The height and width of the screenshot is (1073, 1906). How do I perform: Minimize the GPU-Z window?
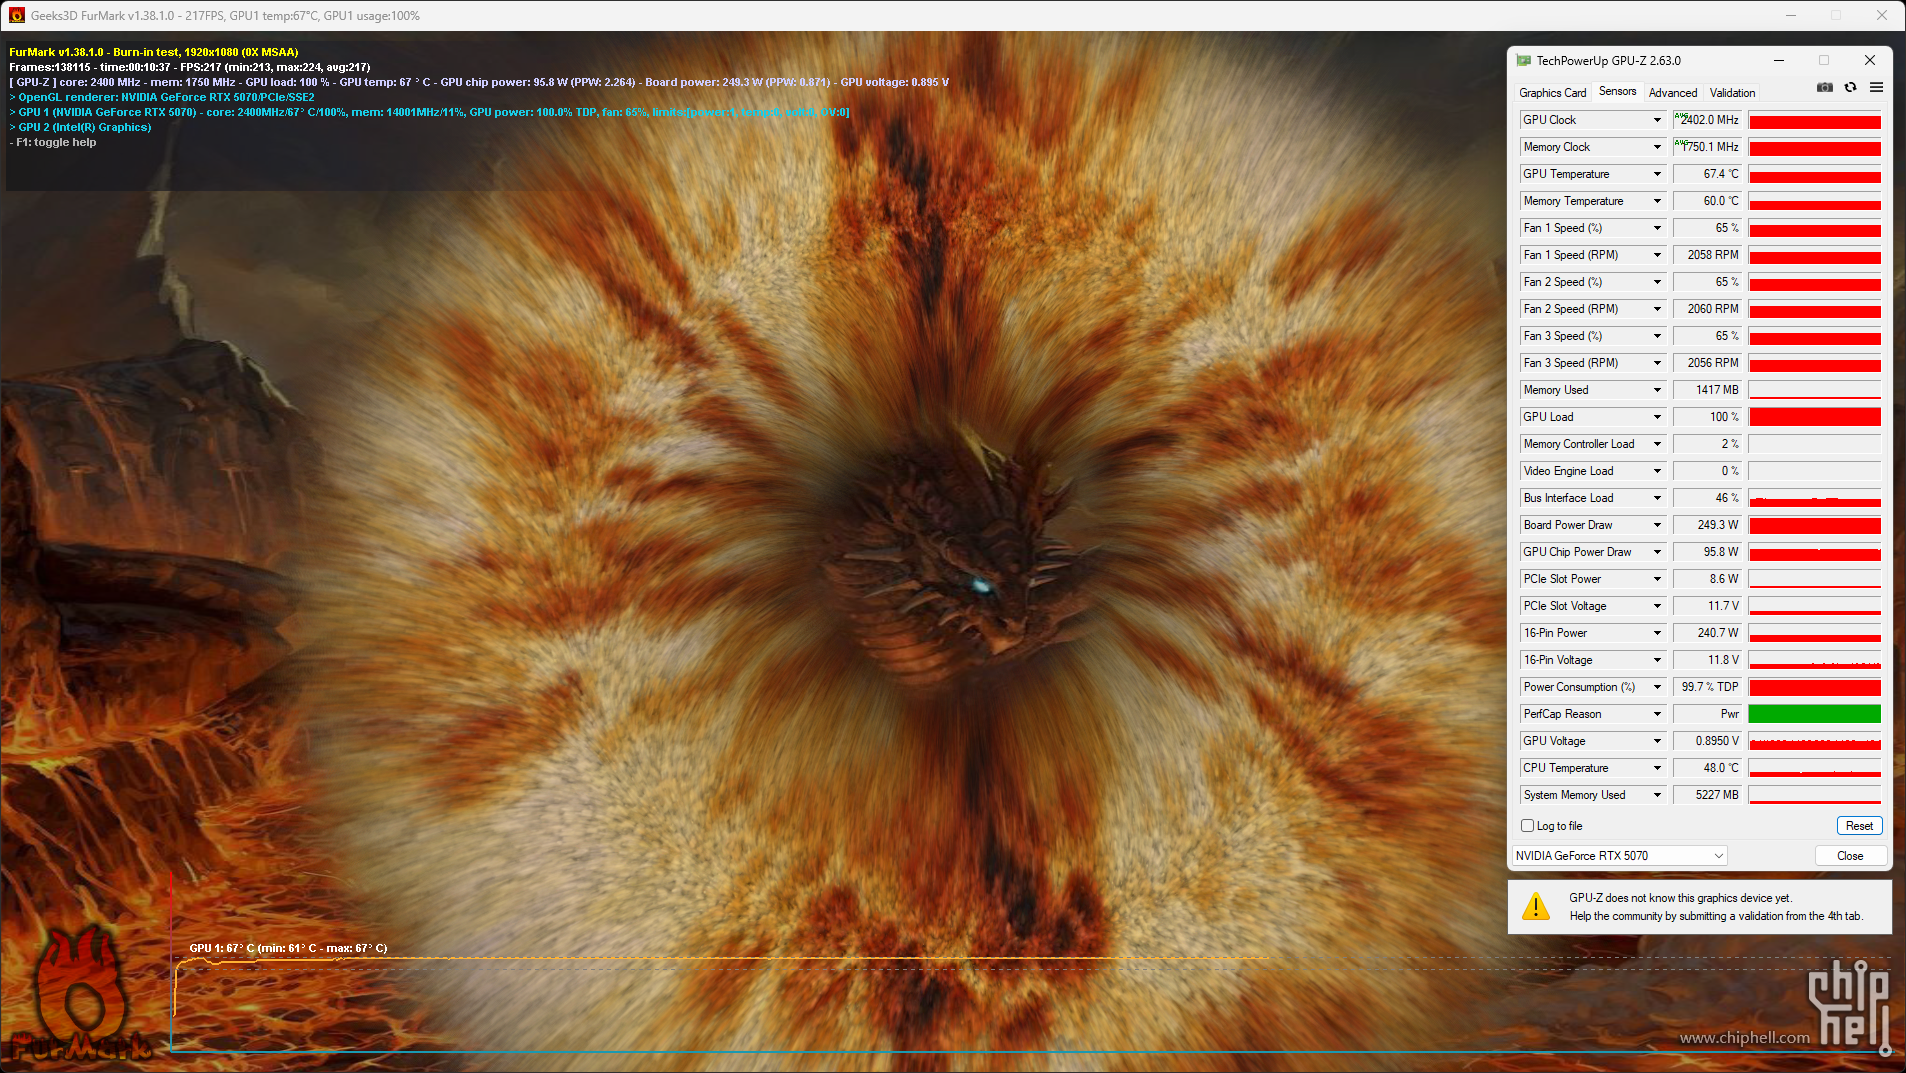[1778, 61]
